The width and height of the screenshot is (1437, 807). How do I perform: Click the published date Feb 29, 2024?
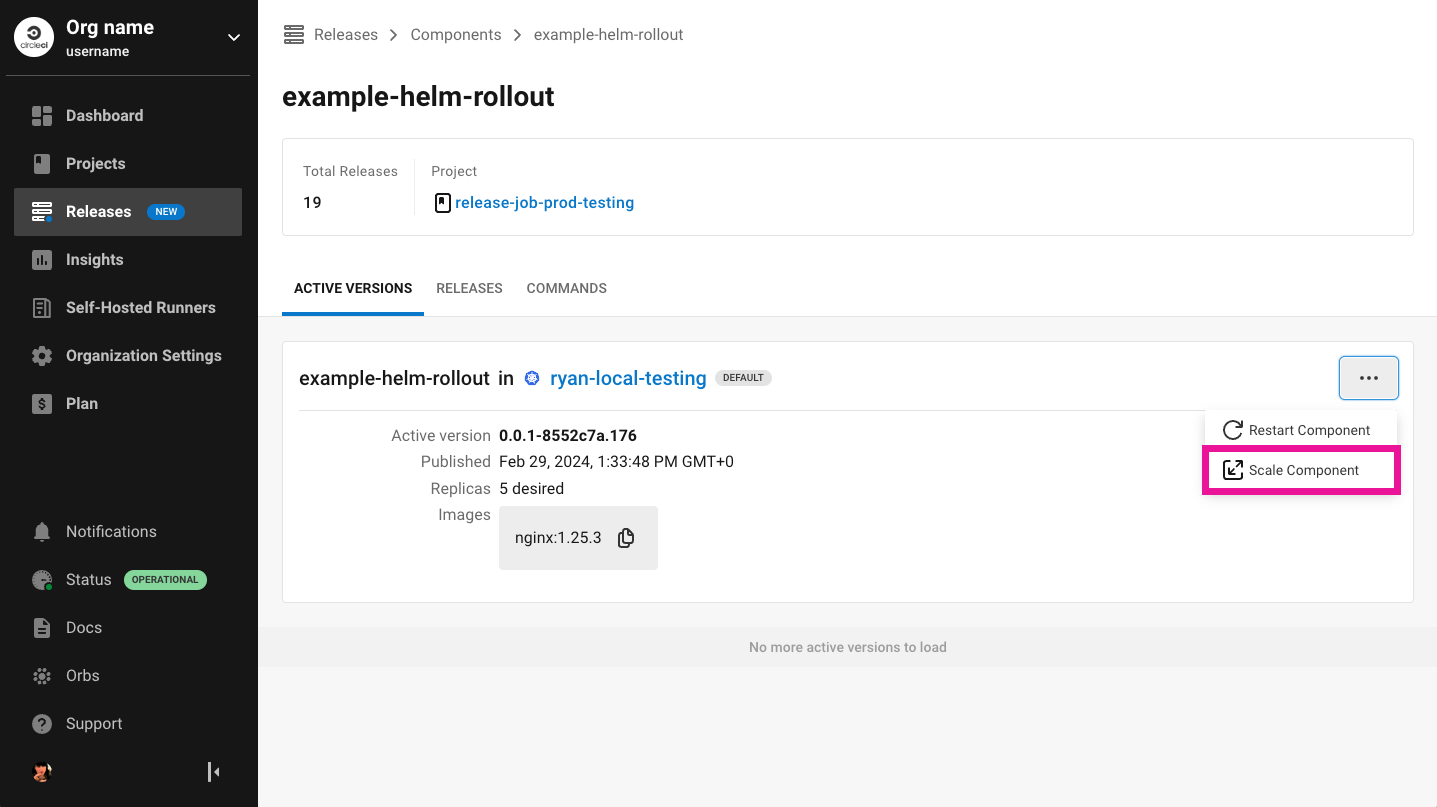pyautogui.click(x=616, y=462)
